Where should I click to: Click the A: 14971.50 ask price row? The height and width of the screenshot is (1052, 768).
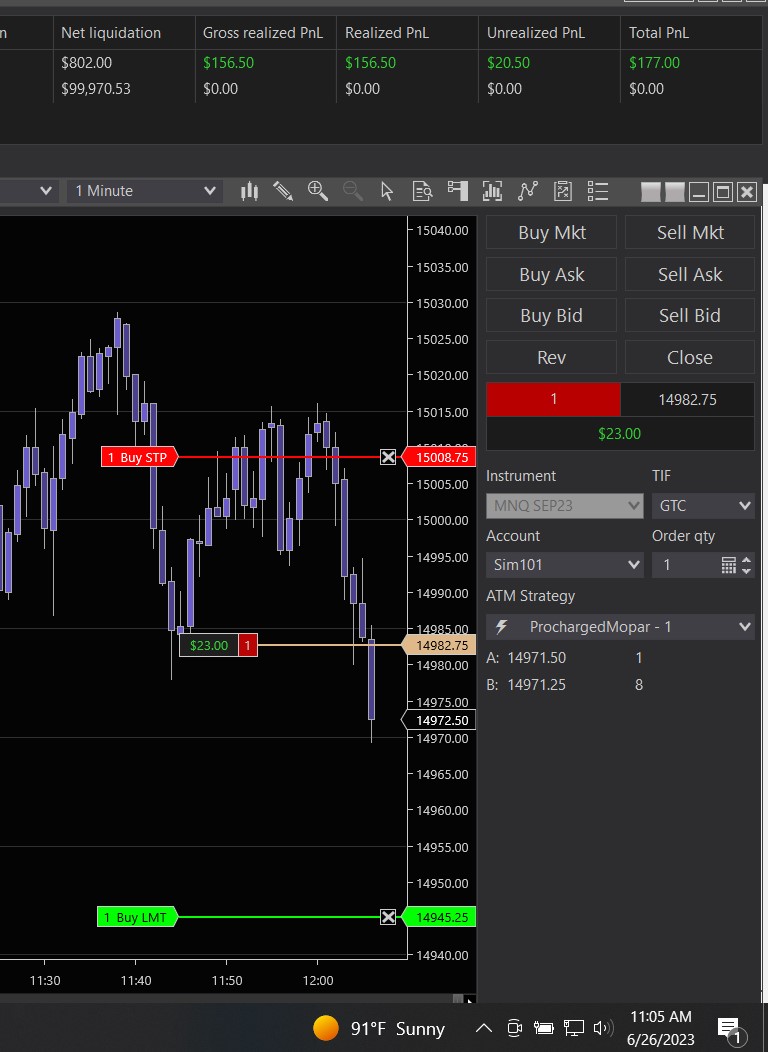coord(565,658)
